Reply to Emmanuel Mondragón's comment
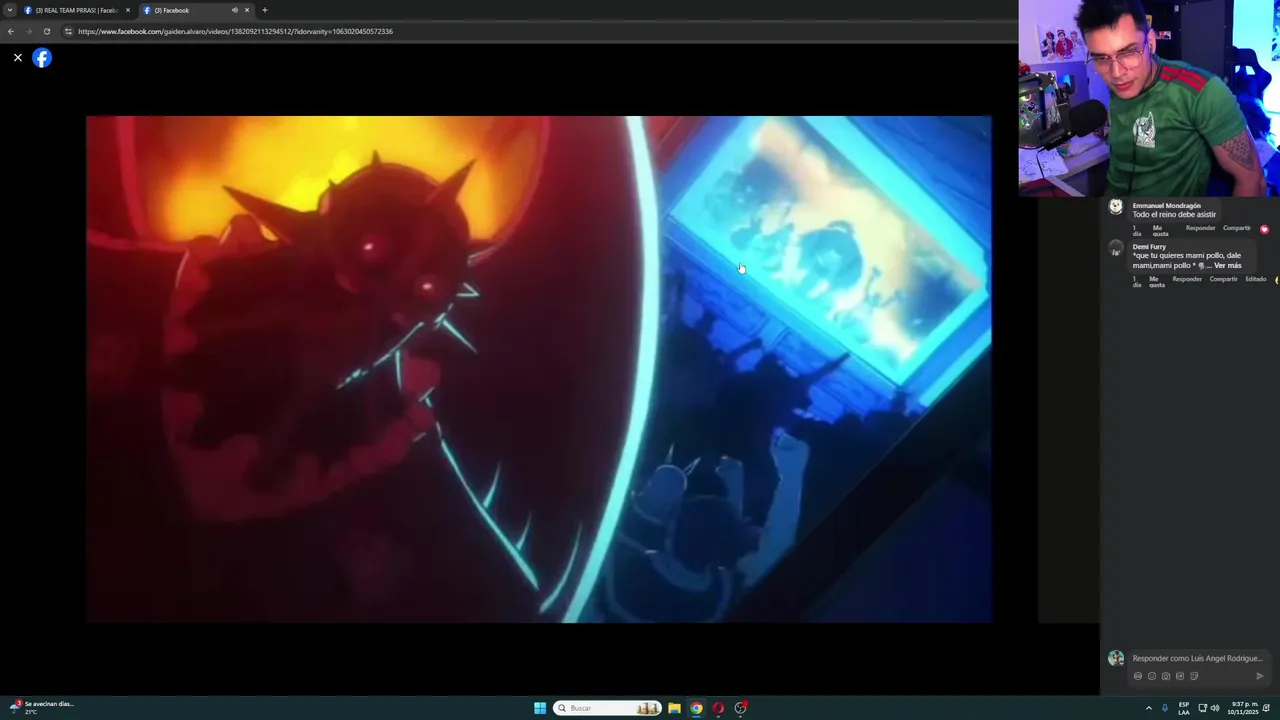This screenshot has height=720, width=1280. tap(1200, 228)
